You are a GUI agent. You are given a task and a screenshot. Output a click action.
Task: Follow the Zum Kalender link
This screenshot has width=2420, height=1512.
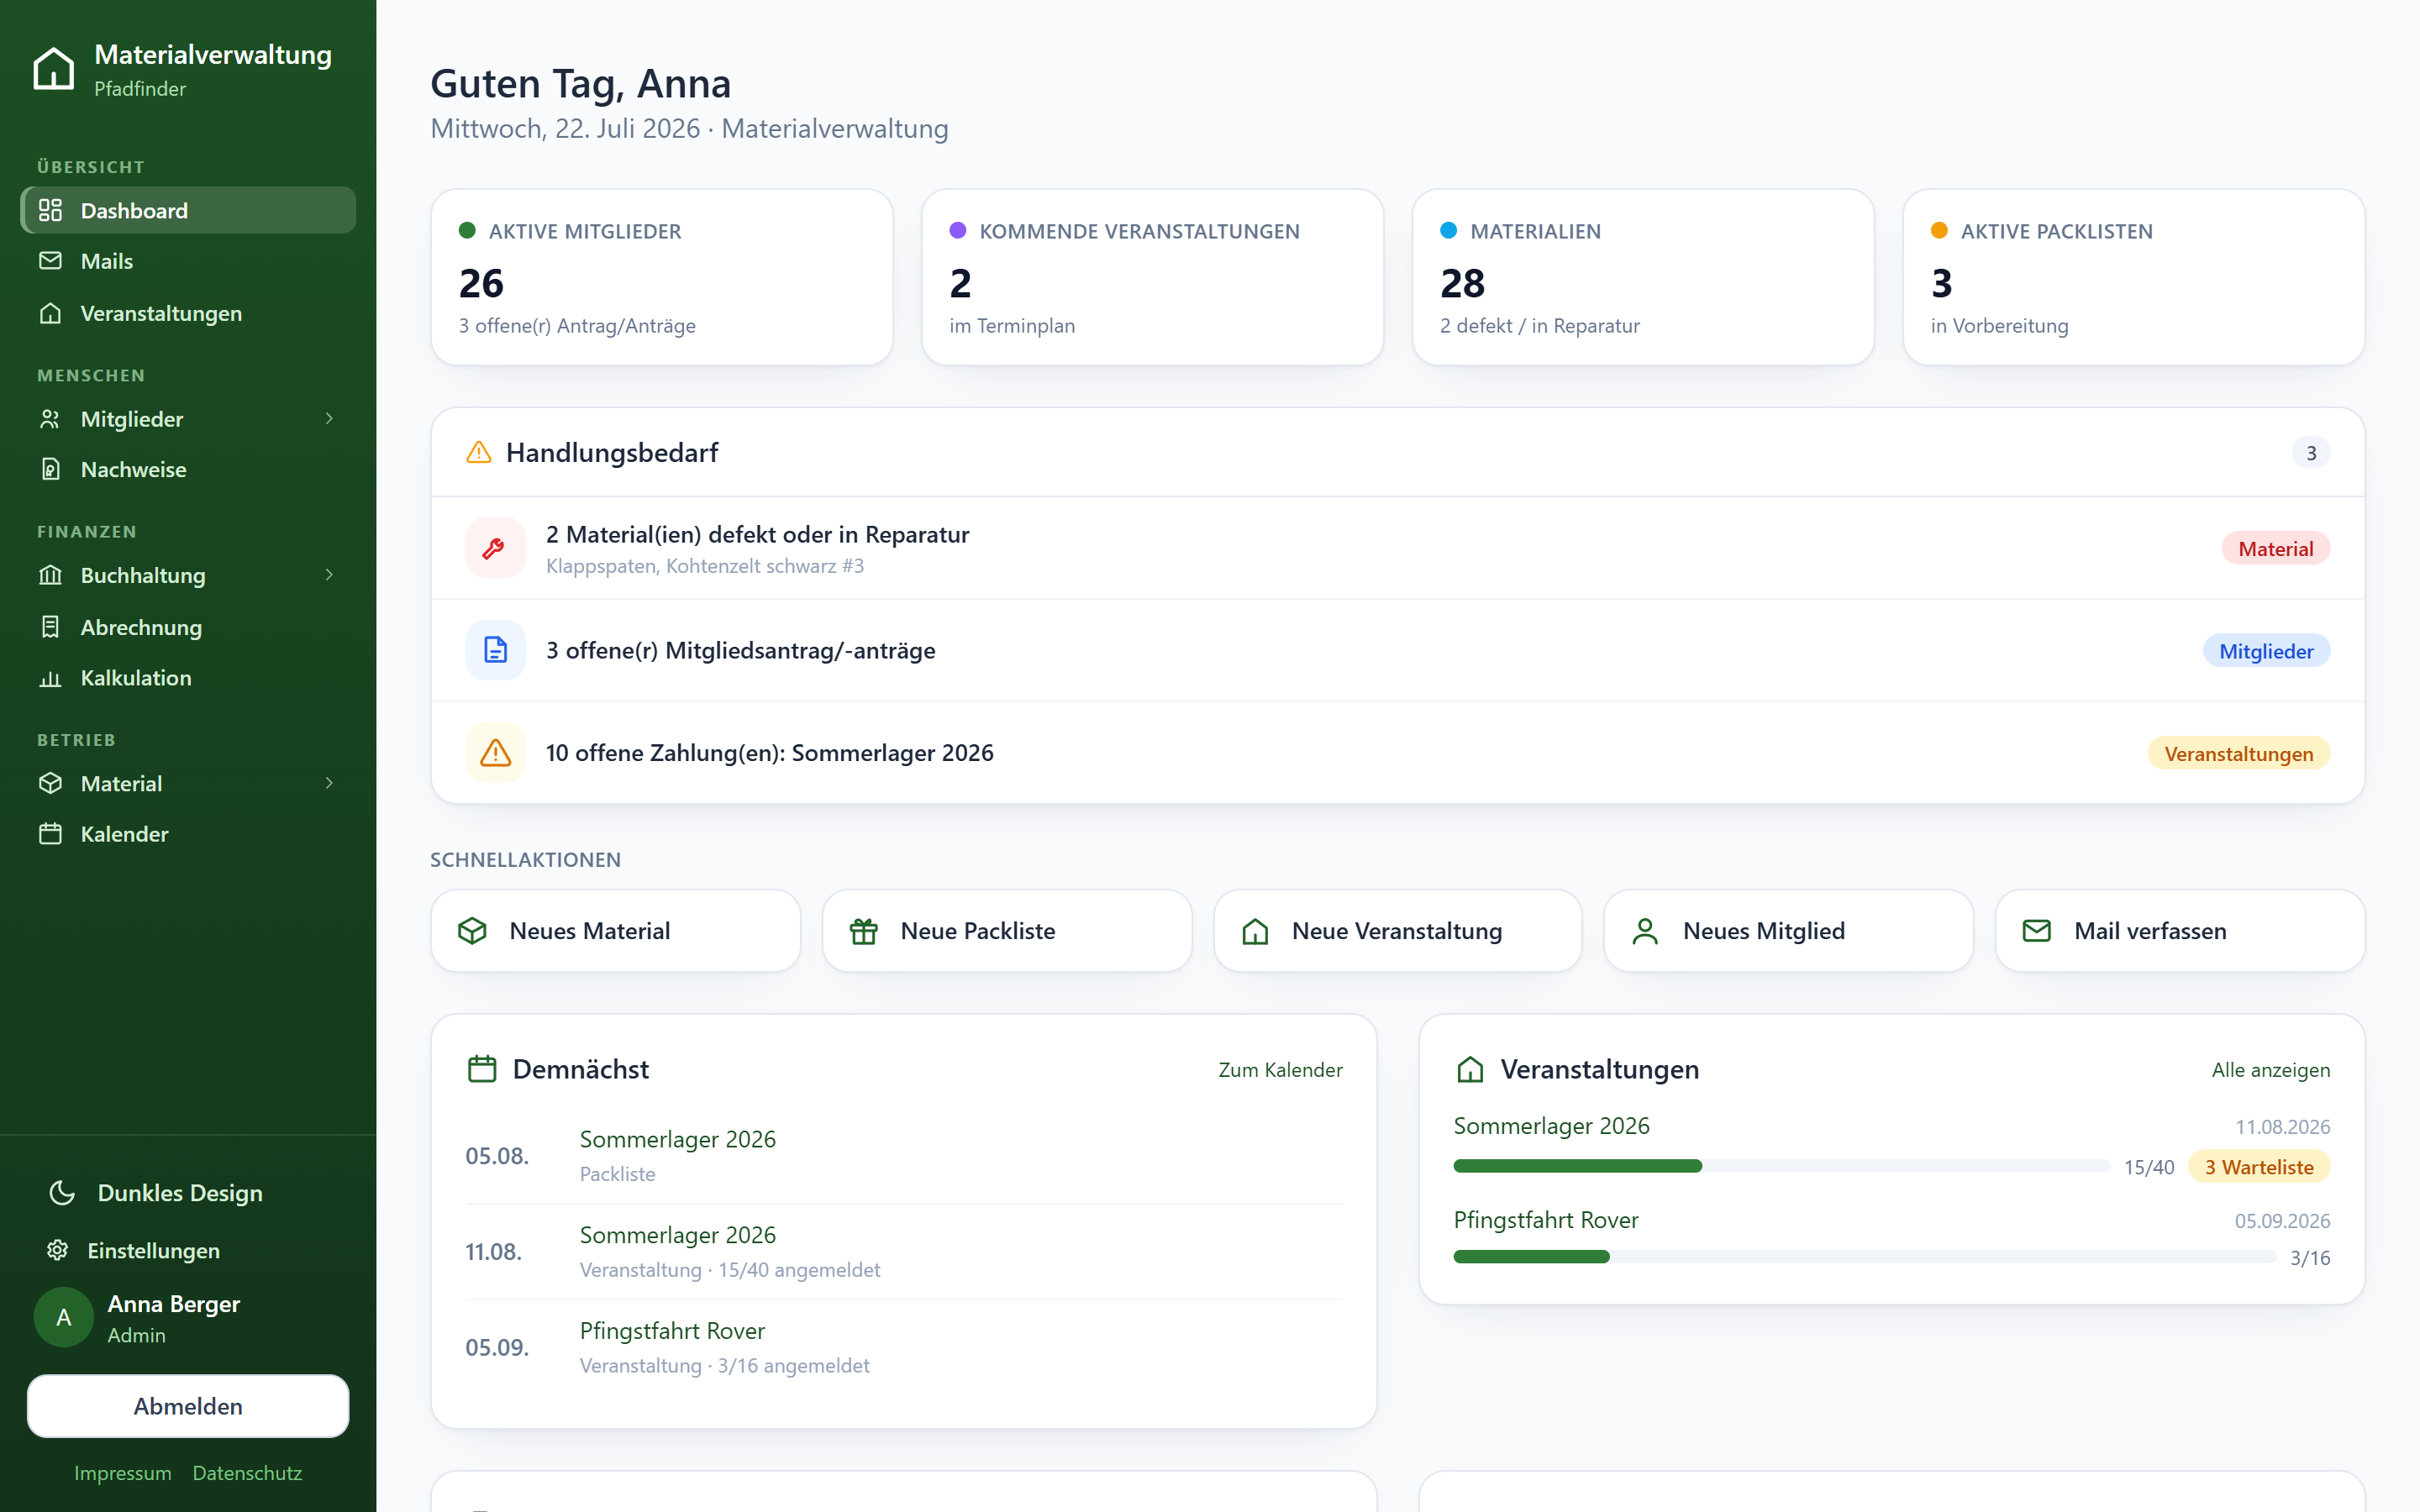point(1280,1070)
